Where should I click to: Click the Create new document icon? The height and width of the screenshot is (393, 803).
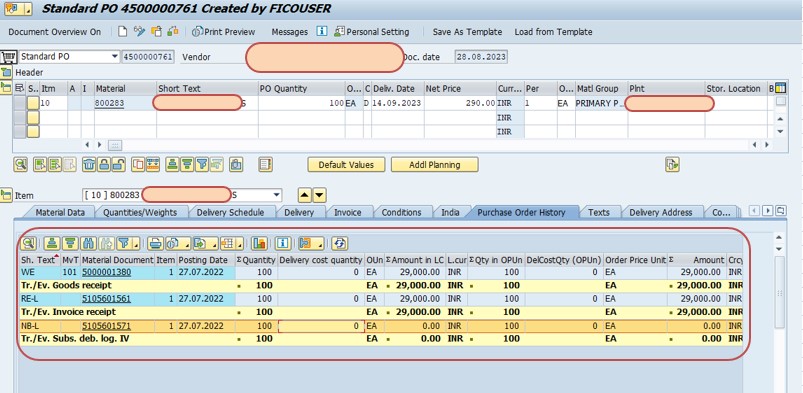(x=122, y=32)
